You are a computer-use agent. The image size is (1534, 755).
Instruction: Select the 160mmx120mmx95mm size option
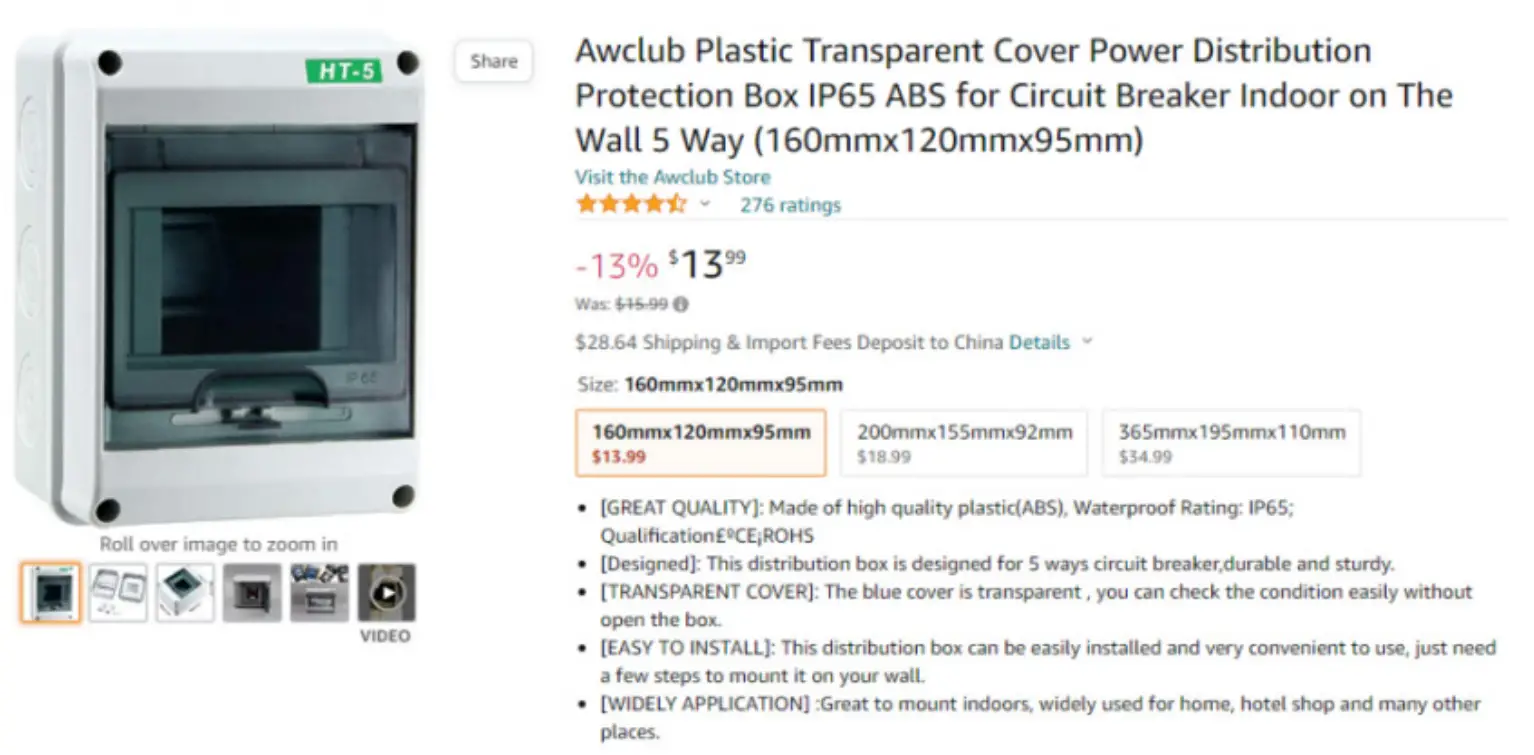(x=701, y=443)
